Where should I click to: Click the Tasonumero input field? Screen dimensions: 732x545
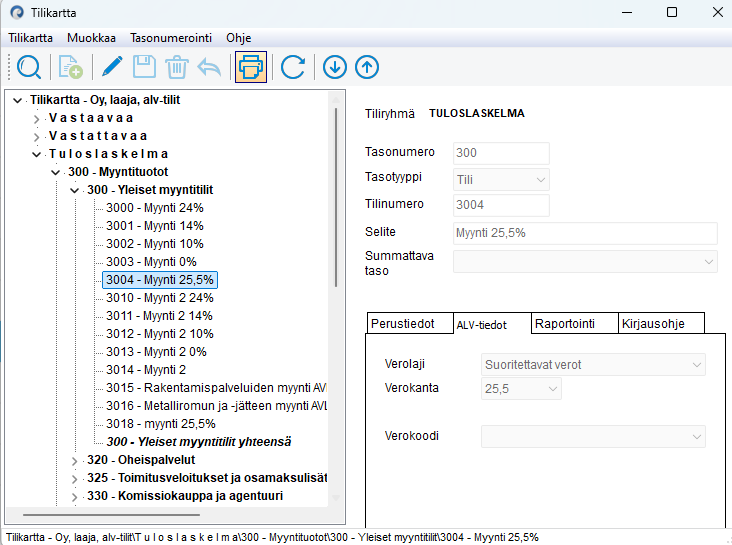501,153
